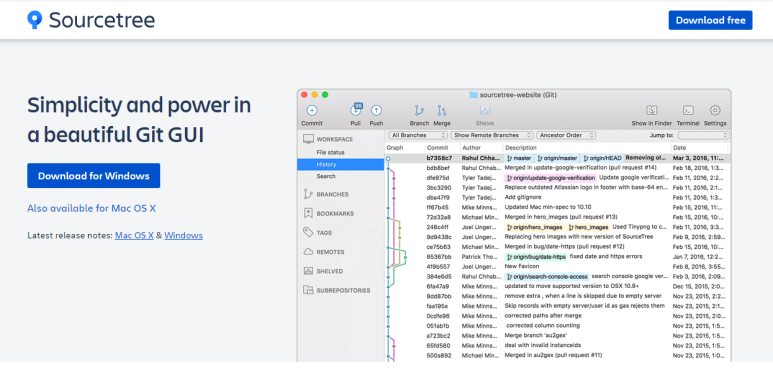773x373 pixels.
Task: Click the Download free button
Action: pyautogui.click(x=710, y=20)
